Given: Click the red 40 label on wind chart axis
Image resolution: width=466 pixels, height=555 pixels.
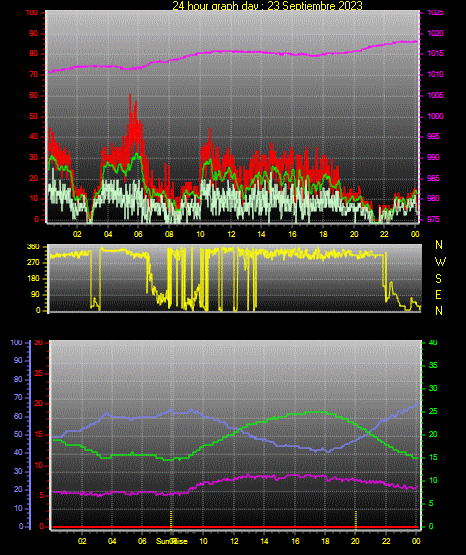Looking at the screenshot, I should click(x=33, y=137).
